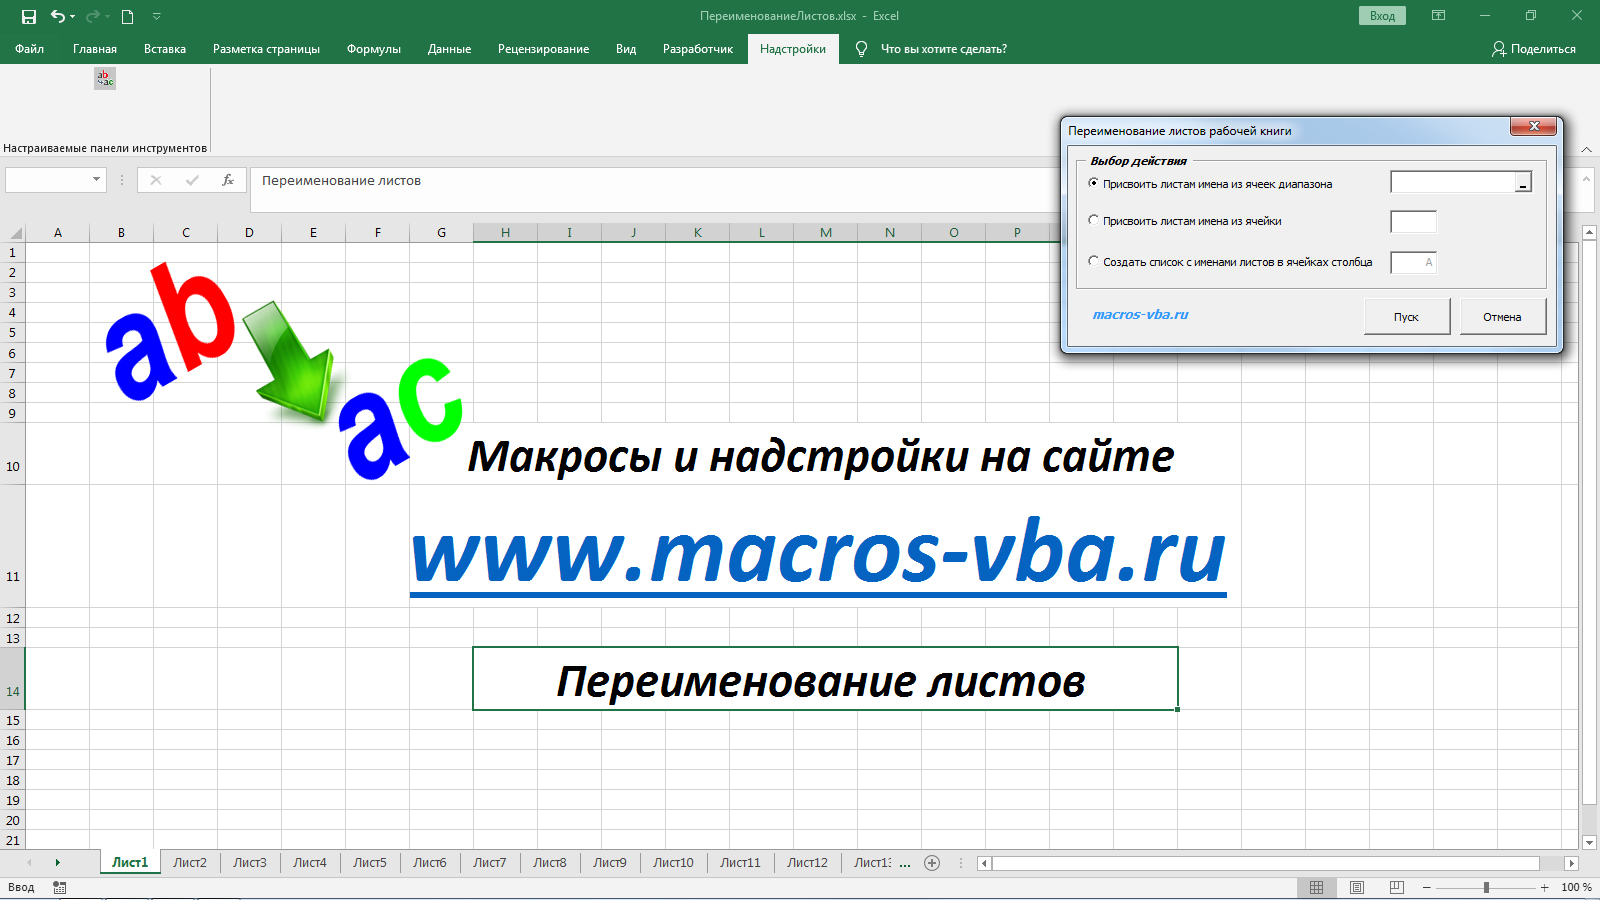Switch to Page Layout view icon
1600x900 pixels.
coord(1358,886)
